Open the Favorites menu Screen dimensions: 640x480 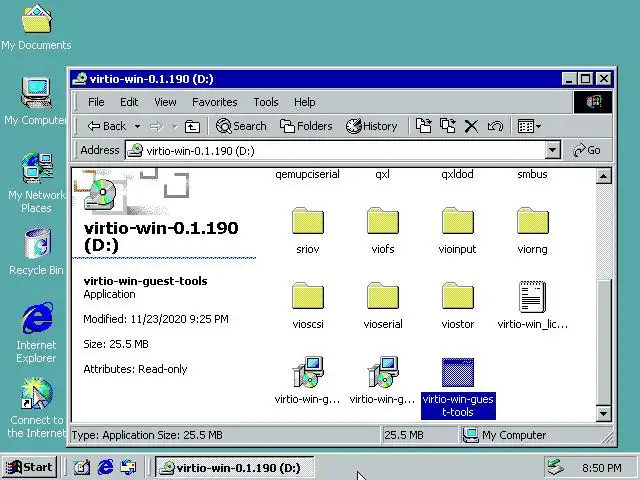215,102
